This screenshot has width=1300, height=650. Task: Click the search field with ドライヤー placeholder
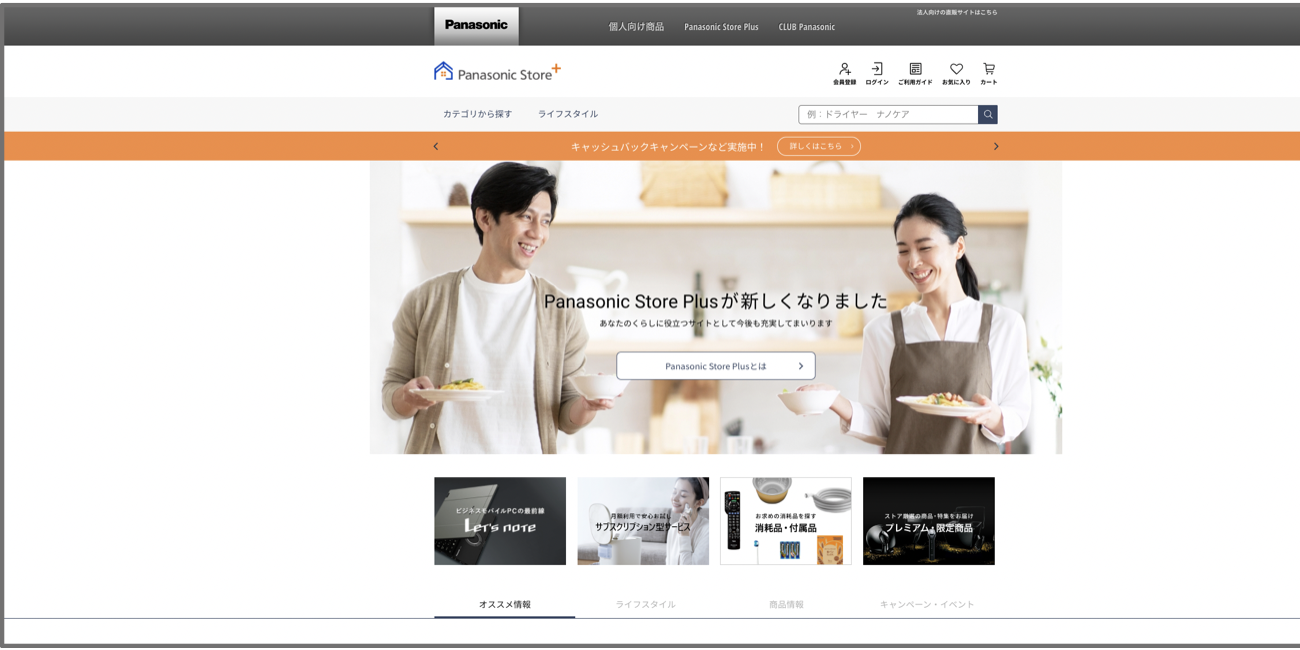tap(888, 114)
